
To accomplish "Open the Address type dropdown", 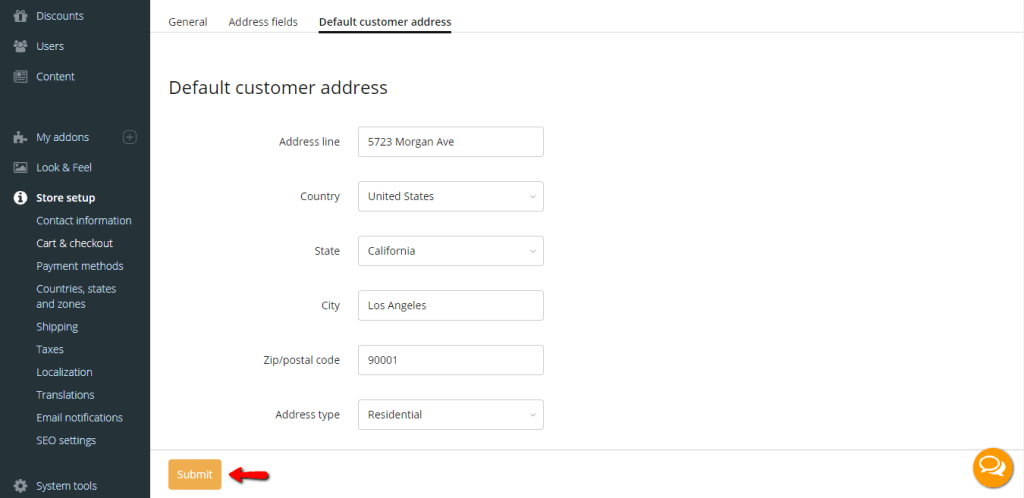I will tap(451, 414).
